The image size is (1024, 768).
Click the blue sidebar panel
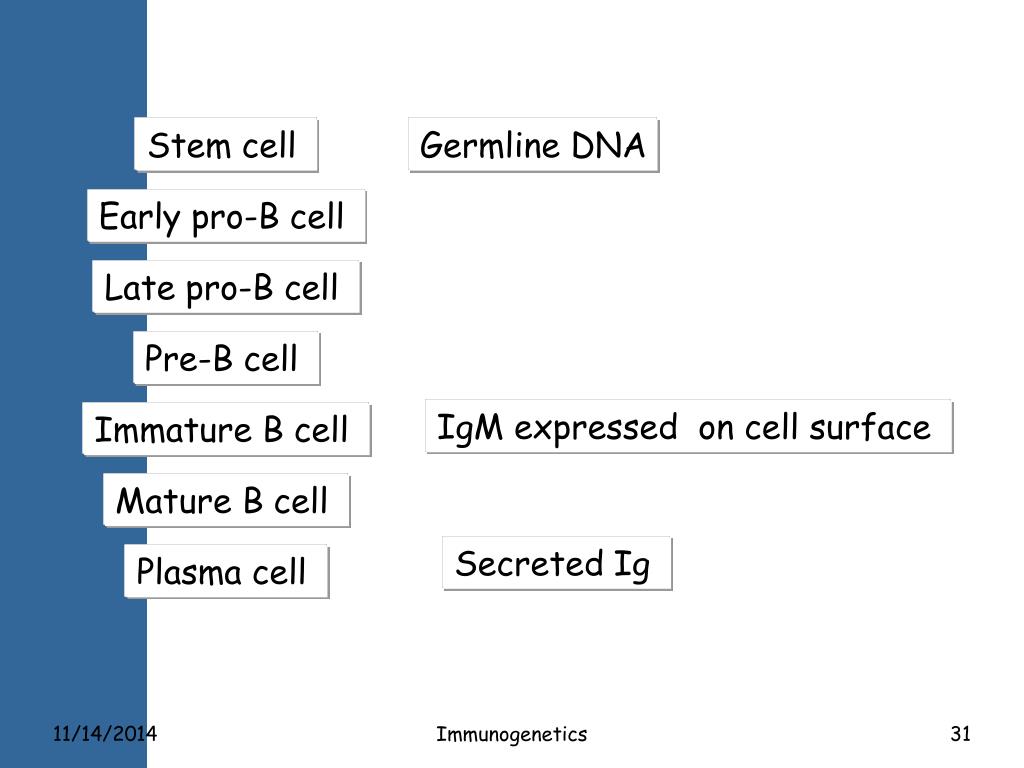[73, 384]
